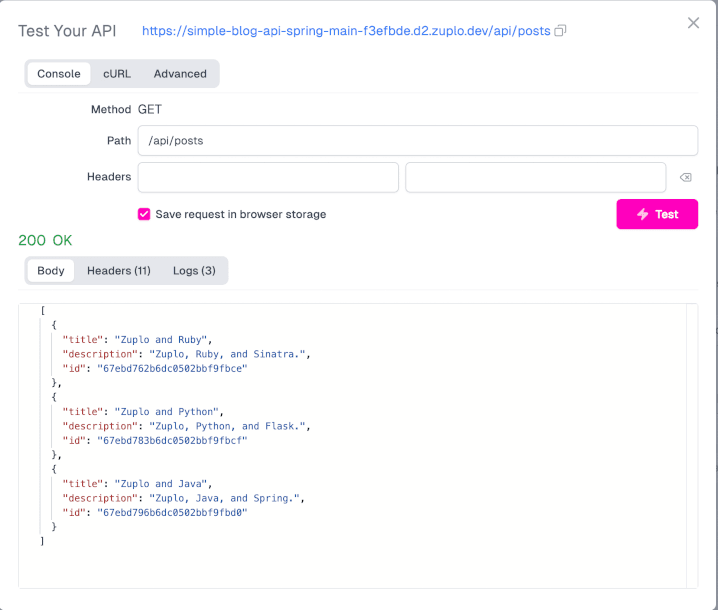This screenshot has width=718, height=610.
Task: Remove the header row with the delete icon
Action: click(x=685, y=178)
